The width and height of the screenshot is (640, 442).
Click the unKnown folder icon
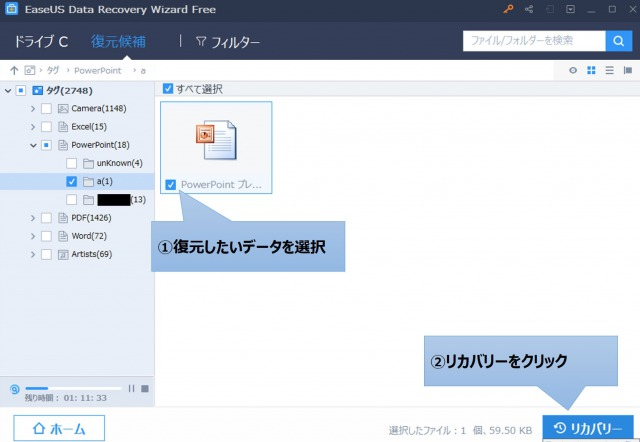(88, 163)
